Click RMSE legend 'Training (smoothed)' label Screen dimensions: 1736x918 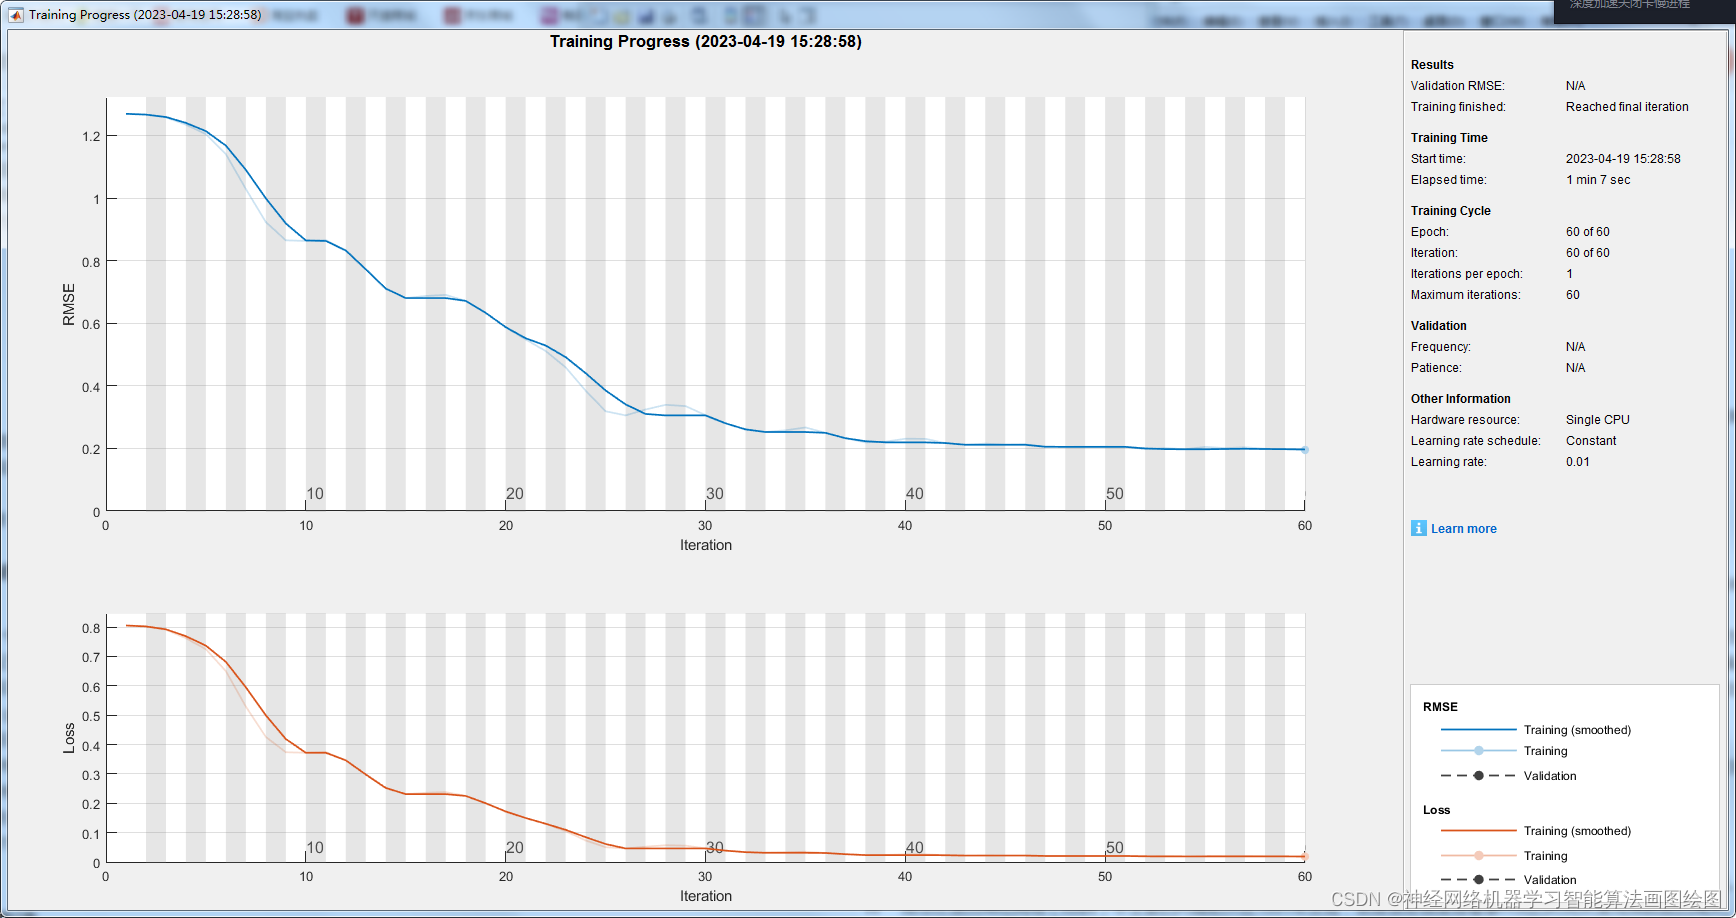click(x=1577, y=730)
